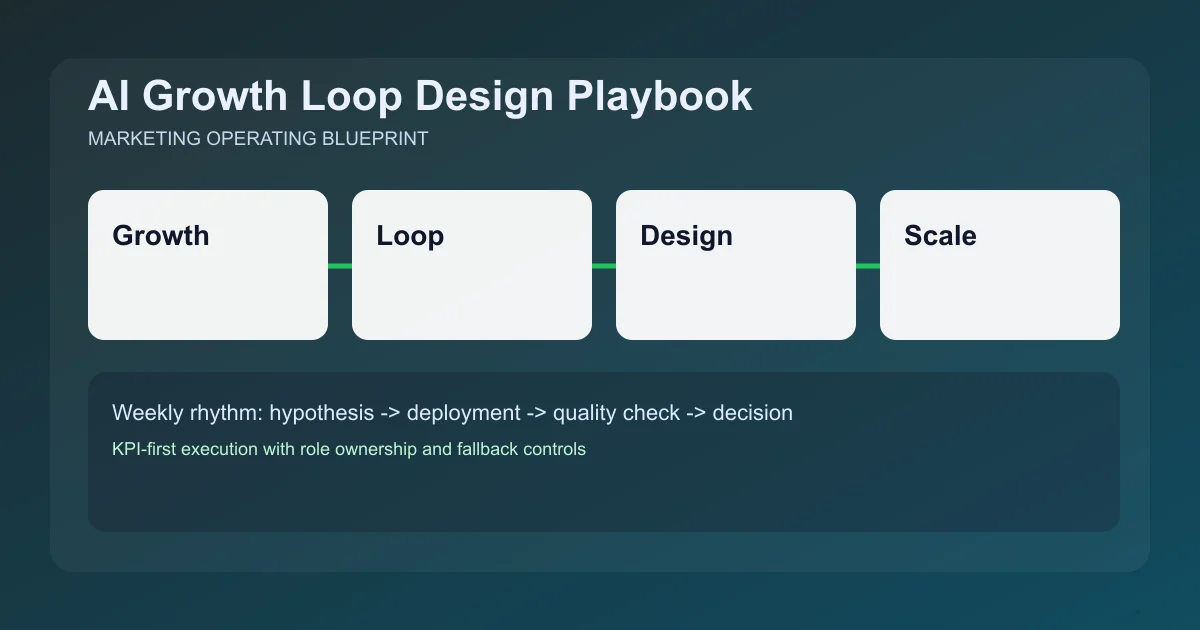
Task: Click the weekly rhythm description text
Action: (x=452, y=412)
